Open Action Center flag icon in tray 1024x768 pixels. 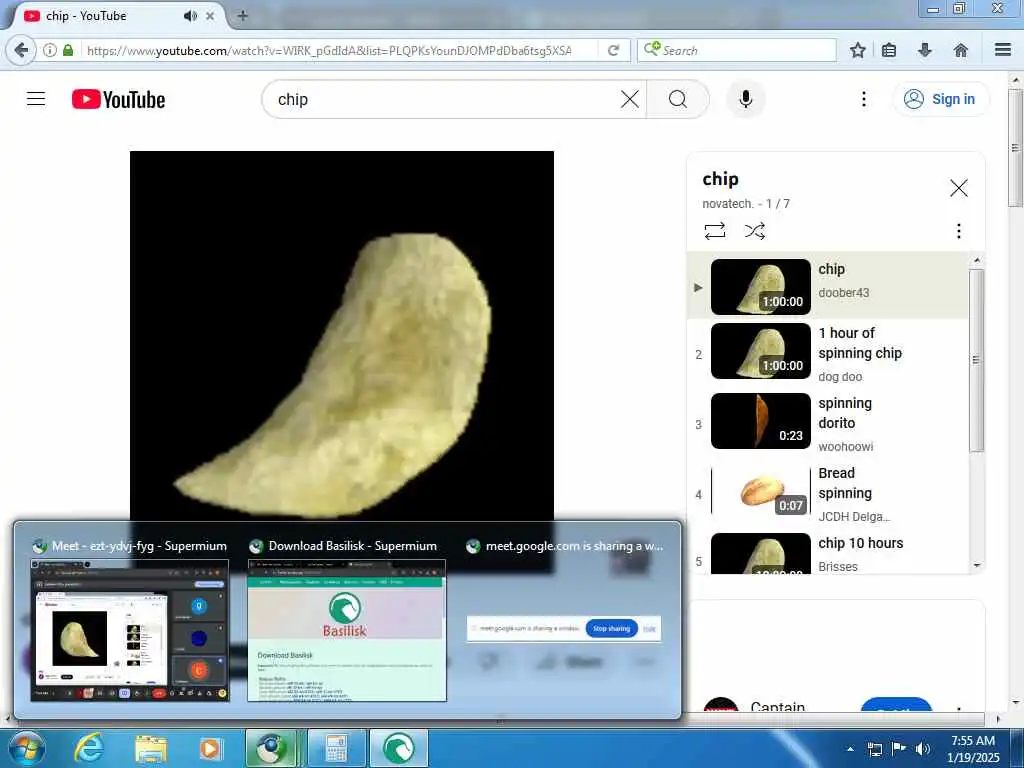click(899, 749)
